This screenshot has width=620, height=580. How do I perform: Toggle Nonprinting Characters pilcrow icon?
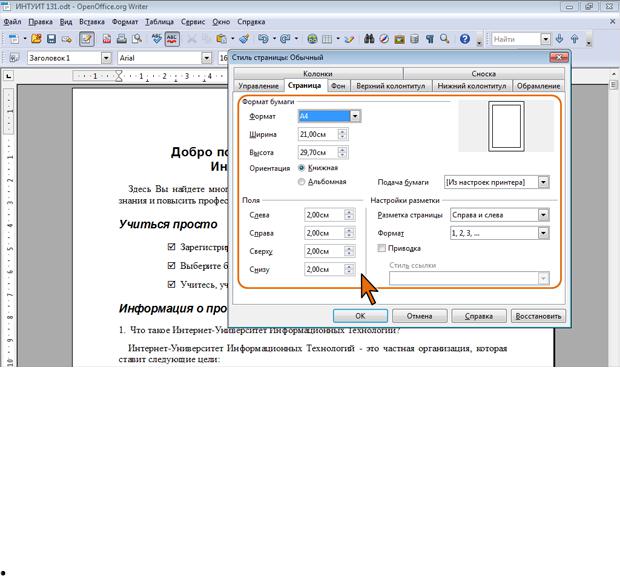(430, 39)
